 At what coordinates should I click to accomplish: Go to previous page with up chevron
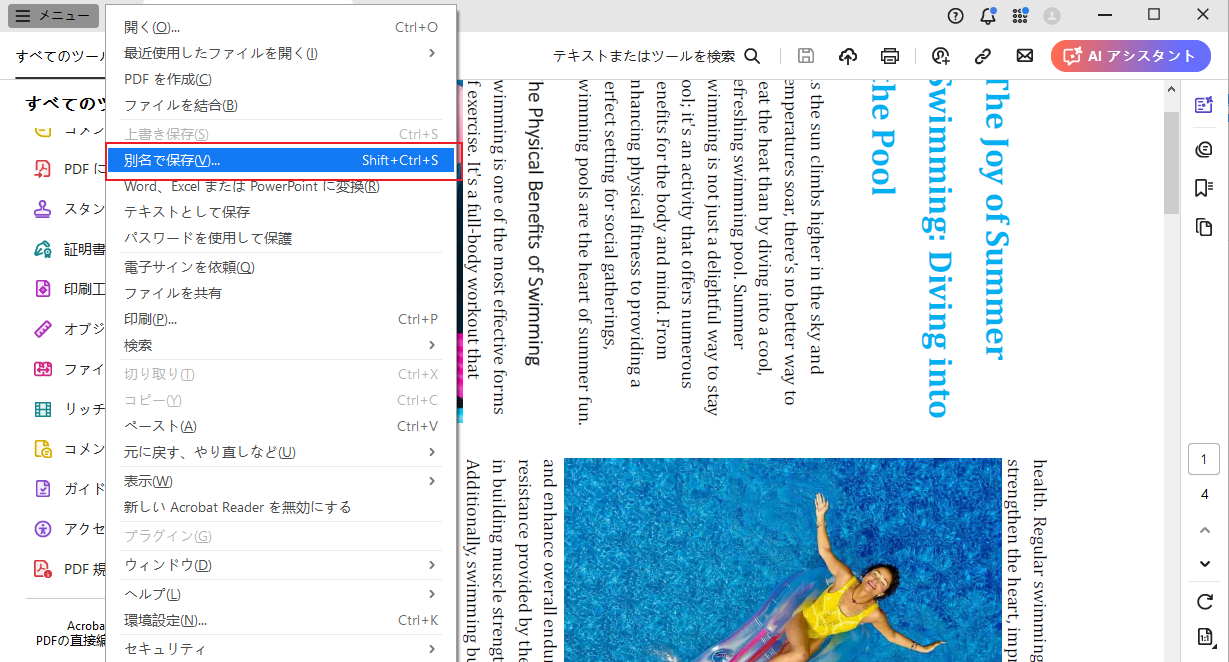click(1204, 529)
